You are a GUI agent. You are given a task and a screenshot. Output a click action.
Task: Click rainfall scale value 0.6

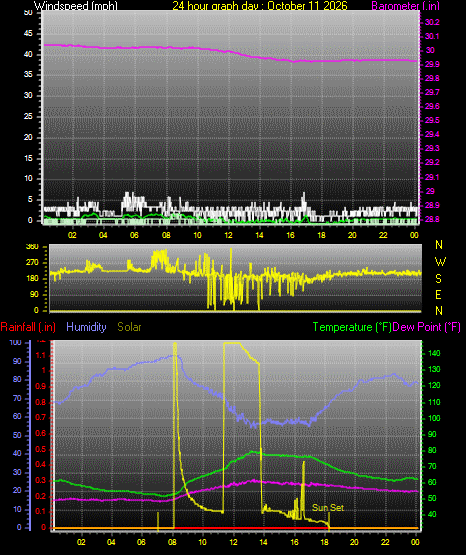click(41, 433)
